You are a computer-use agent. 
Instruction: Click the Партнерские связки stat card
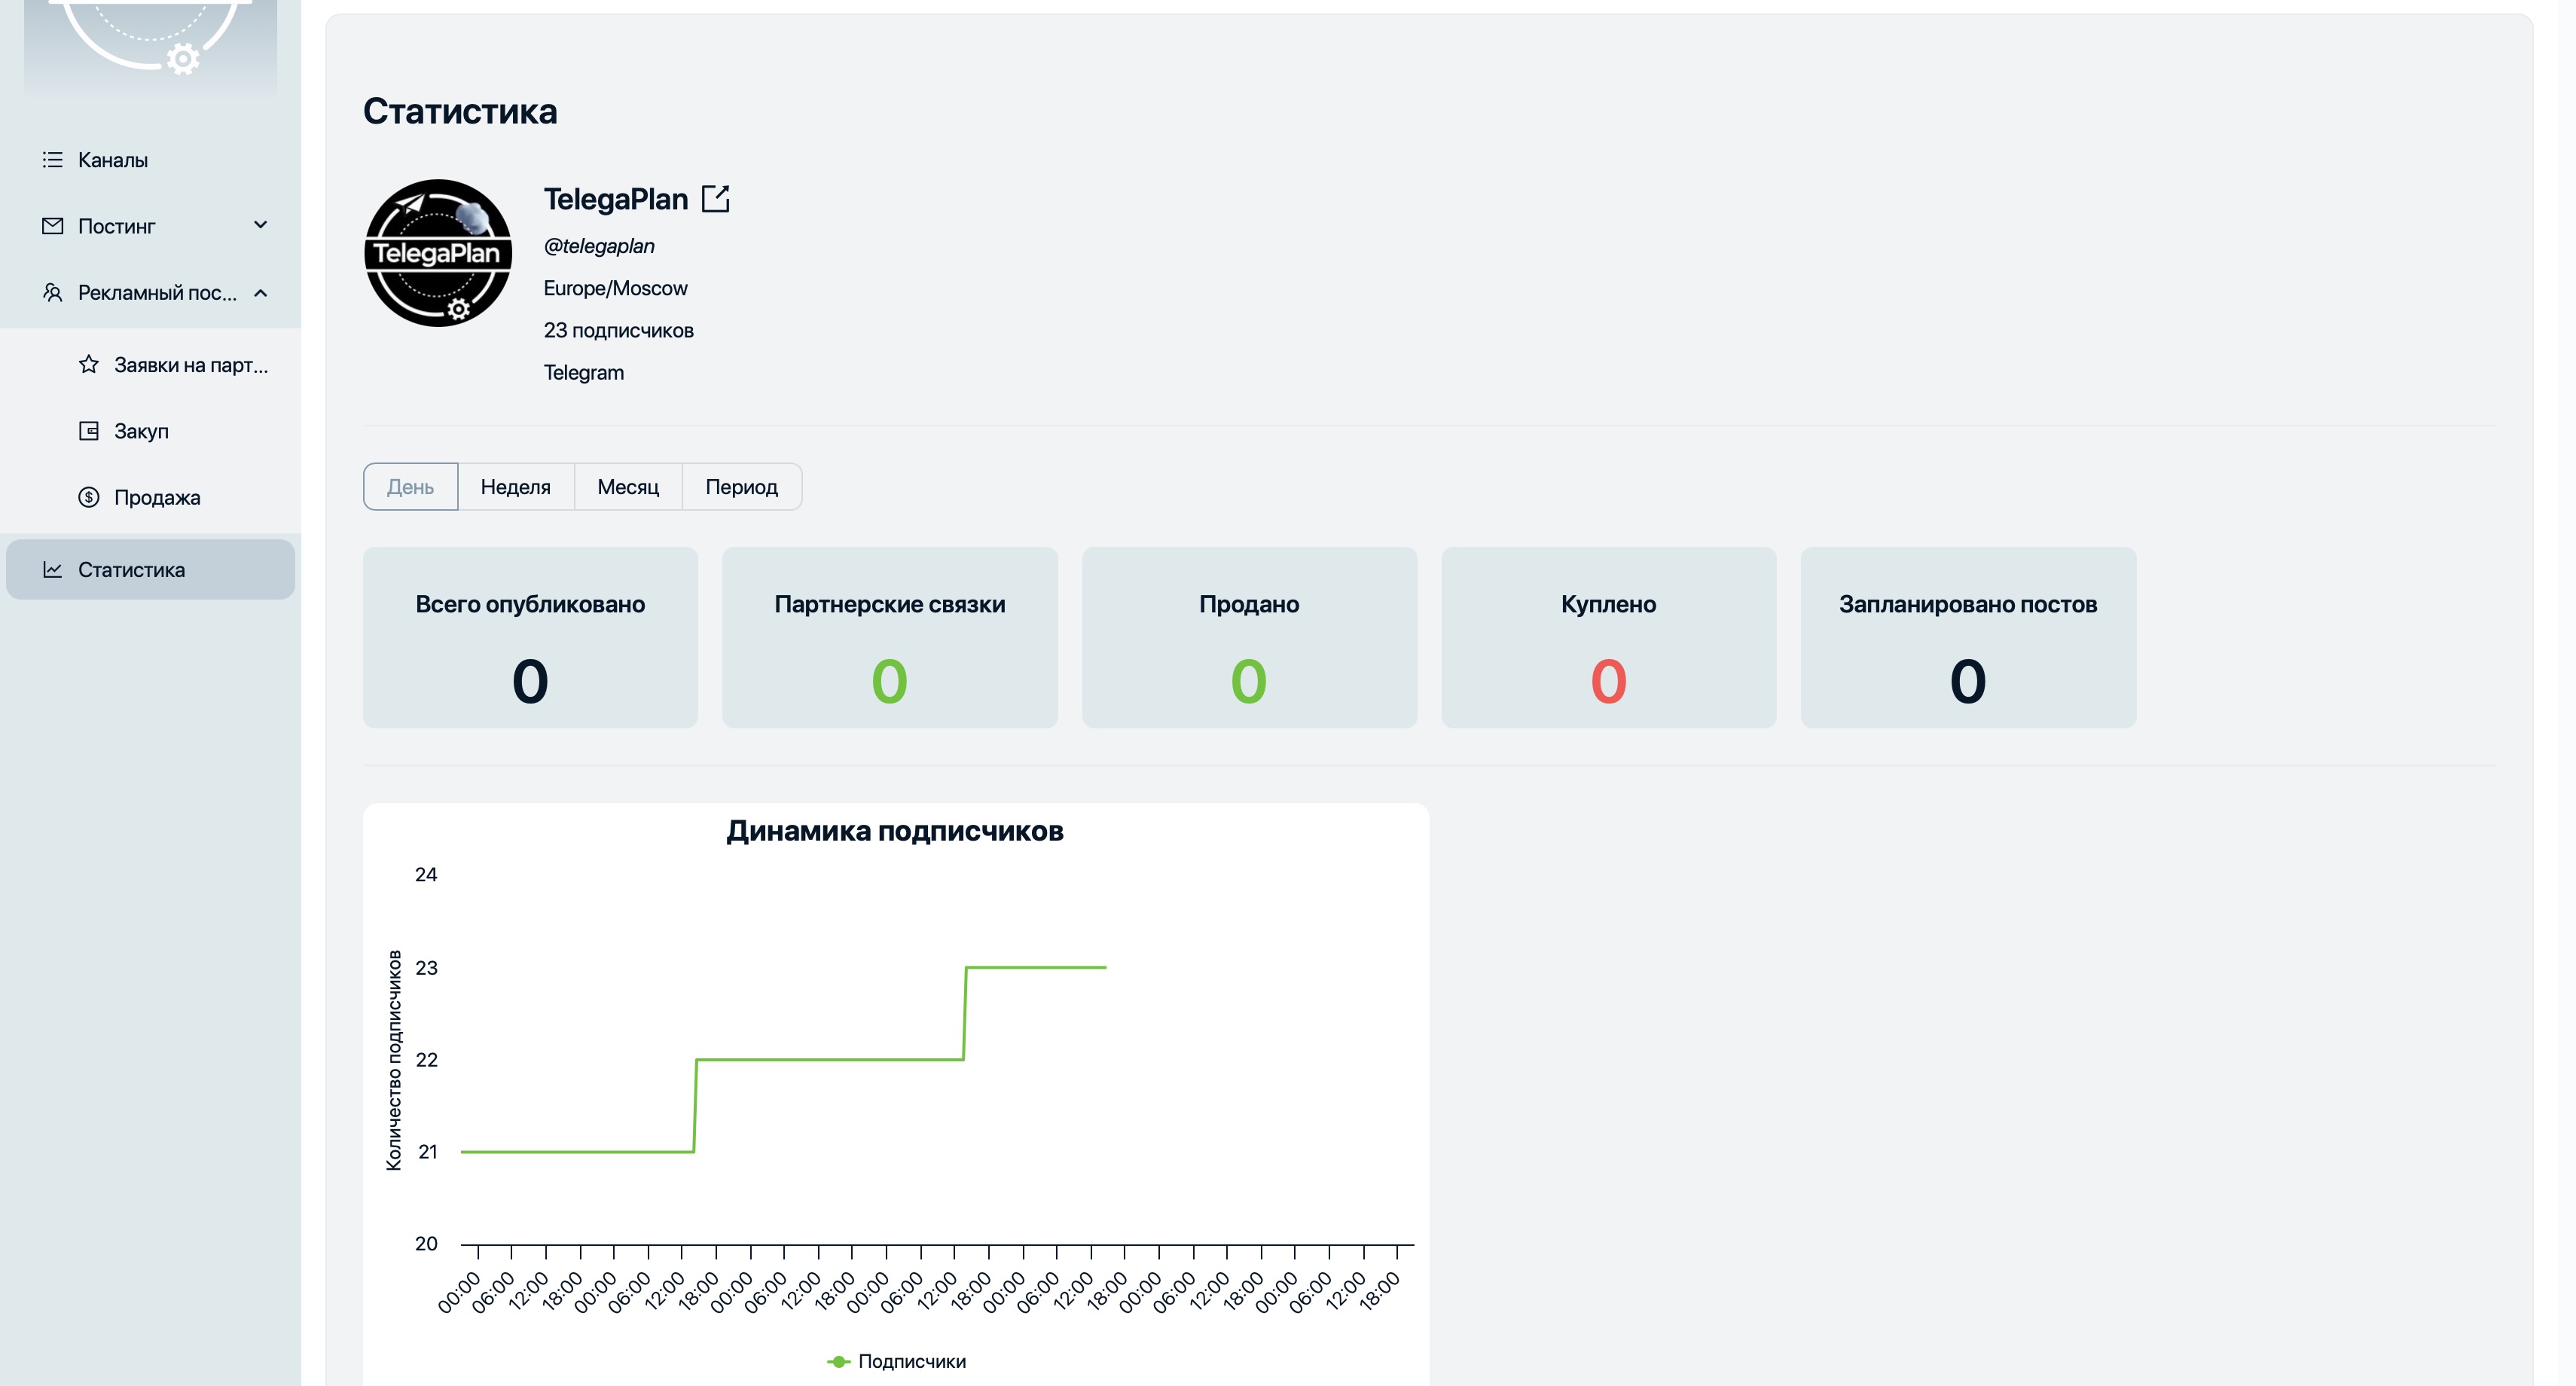(x=890, y=638)
